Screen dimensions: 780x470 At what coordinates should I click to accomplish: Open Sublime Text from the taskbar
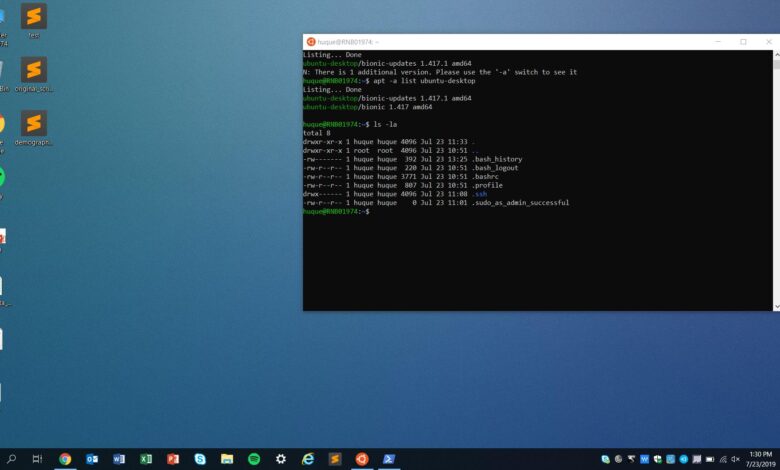tap(335, 459)
